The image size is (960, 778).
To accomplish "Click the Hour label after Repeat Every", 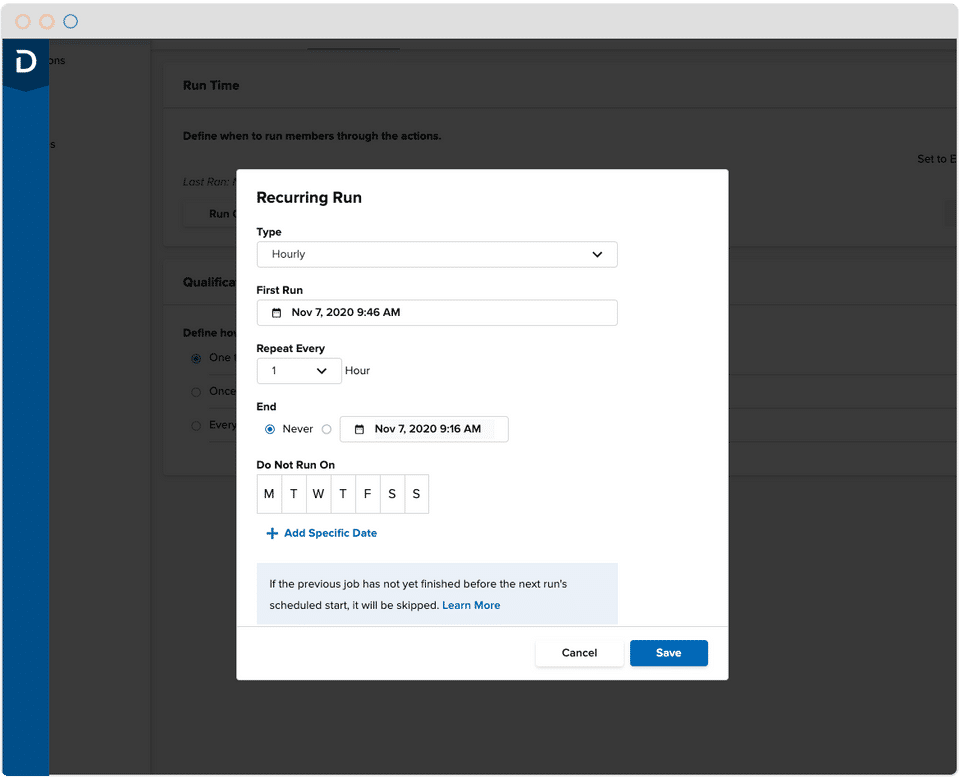I will pyautogui.click(x=358, y=370).
